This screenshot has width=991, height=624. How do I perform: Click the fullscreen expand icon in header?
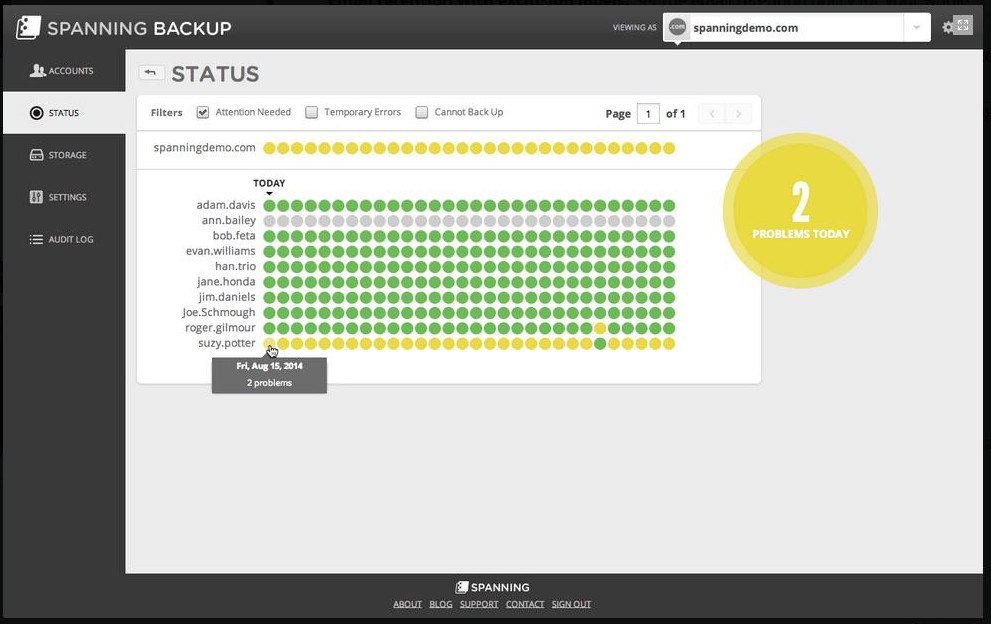point(964,26)
